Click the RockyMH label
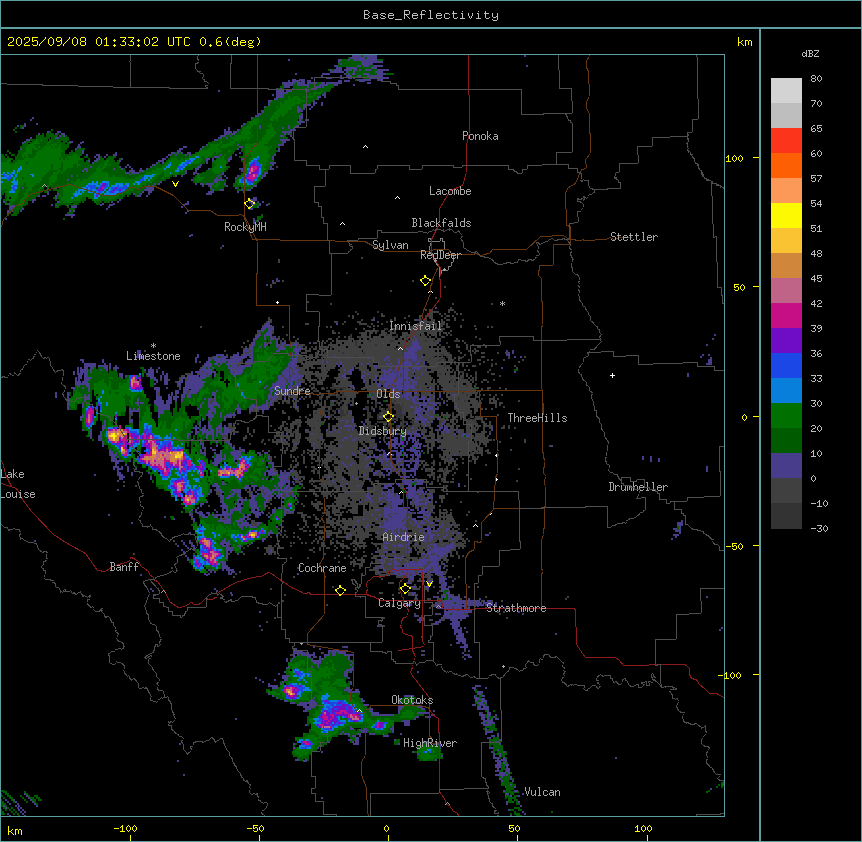Image resolution: width=862 pixels, height=842 pixels. tap(245, 227)
